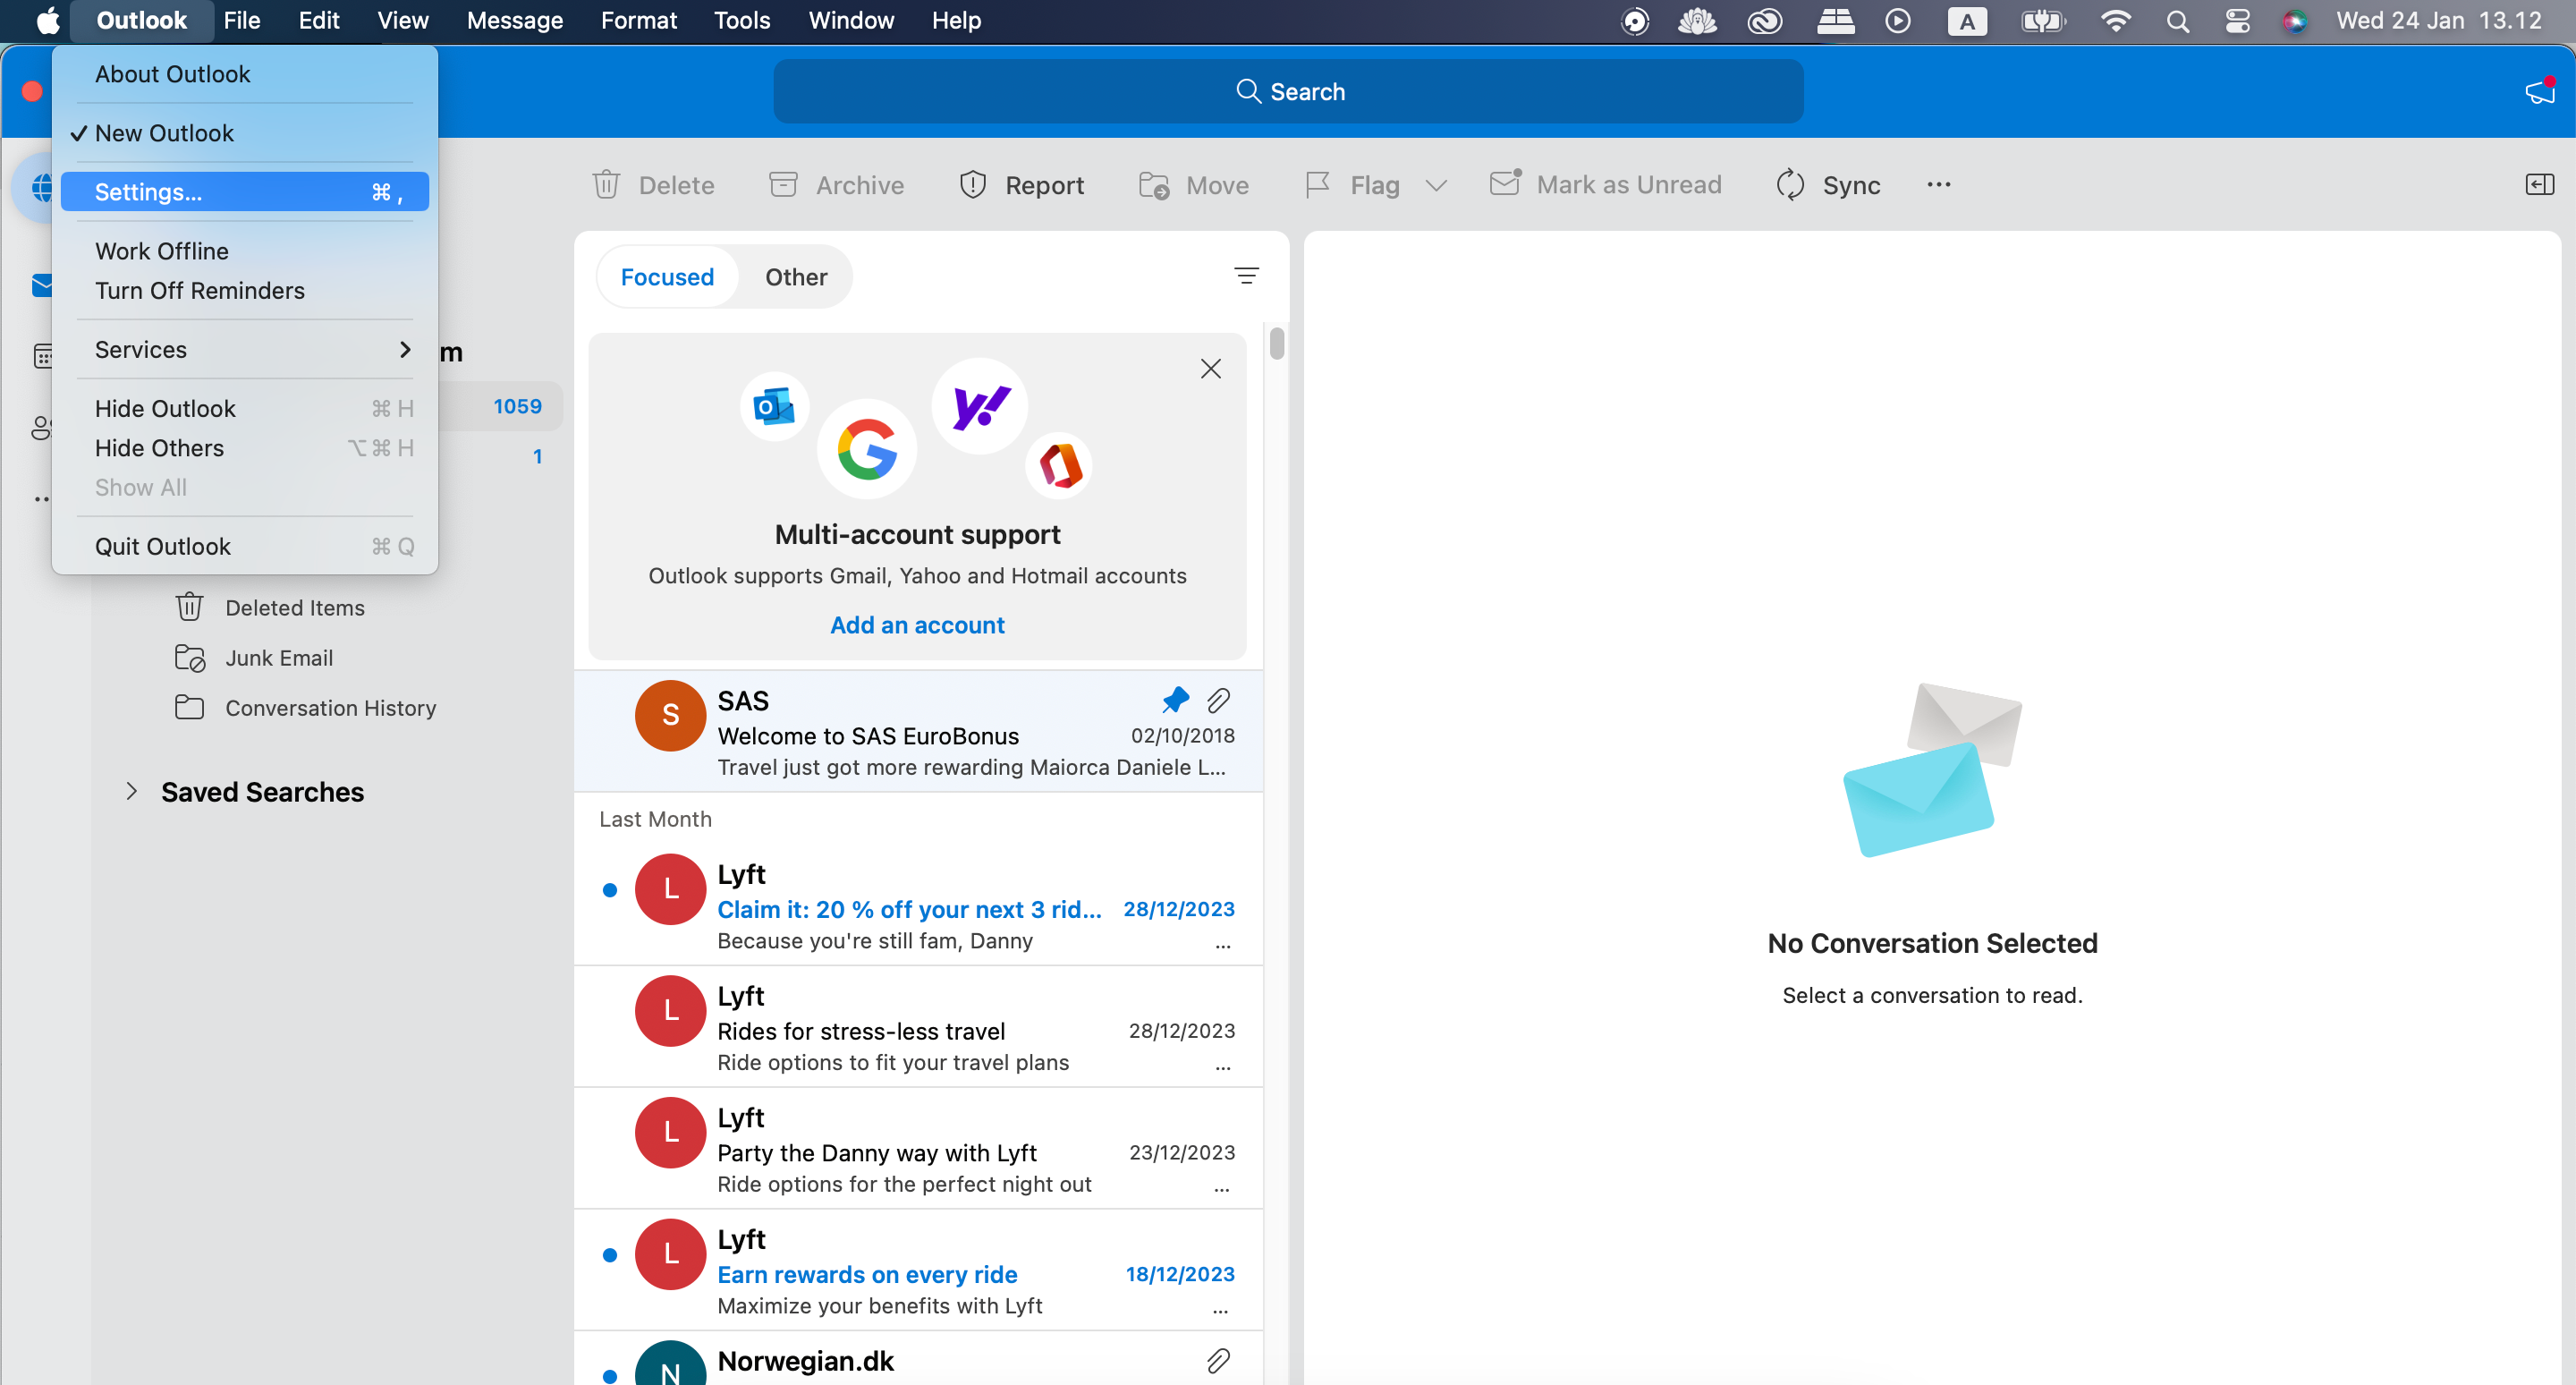The height and width of the screenshot is (1385, 2576).
Task: Collapse the reading pane
Action: click(x=2539, y=184)
